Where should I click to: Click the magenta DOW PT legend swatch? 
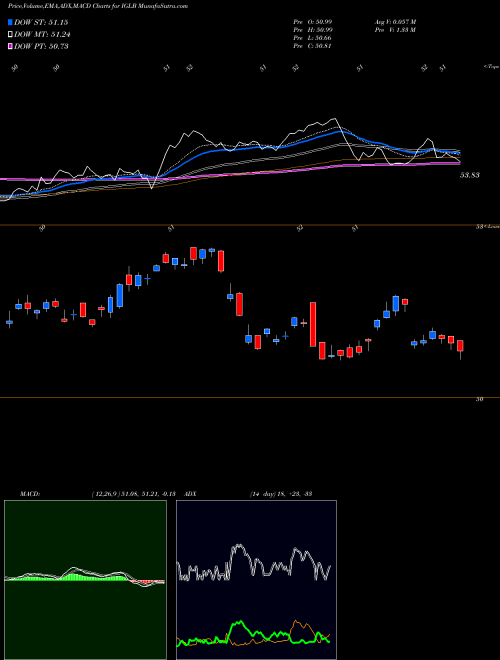pyautogui.click(x=10, y=46)
